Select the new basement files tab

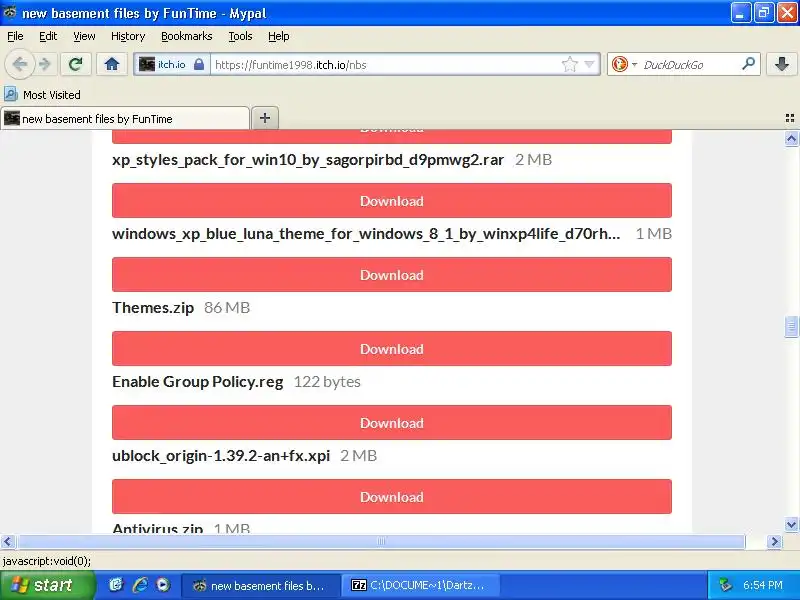[x=125, y=119]
